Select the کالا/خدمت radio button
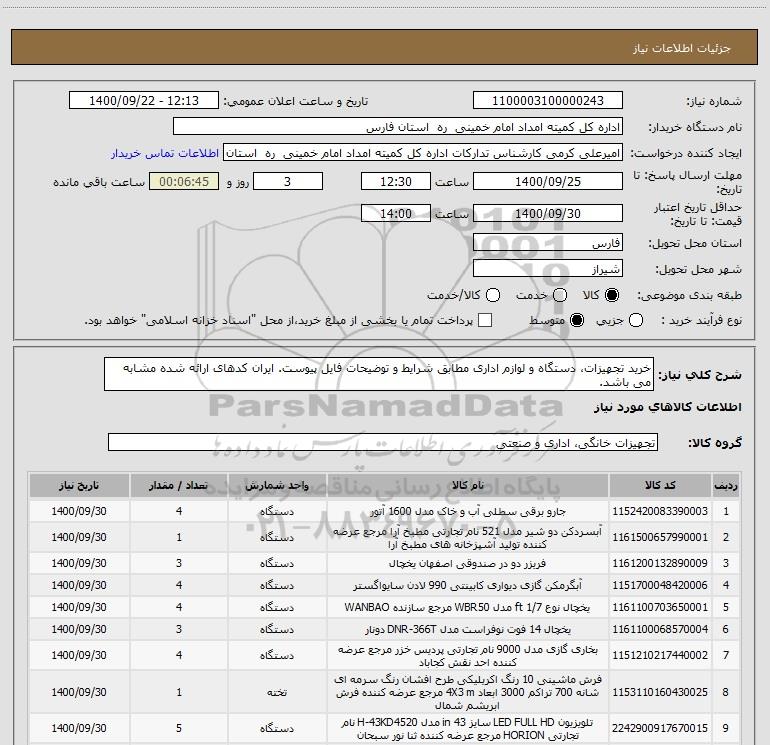The width and height of the screenshot is (770, 745). click(493, 295)
